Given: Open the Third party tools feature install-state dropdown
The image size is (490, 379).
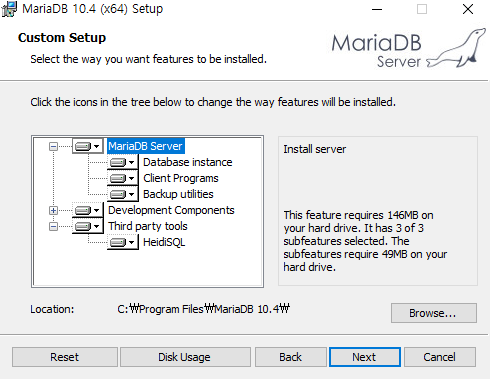Looking at the screenshot, I should coord(88,226).
